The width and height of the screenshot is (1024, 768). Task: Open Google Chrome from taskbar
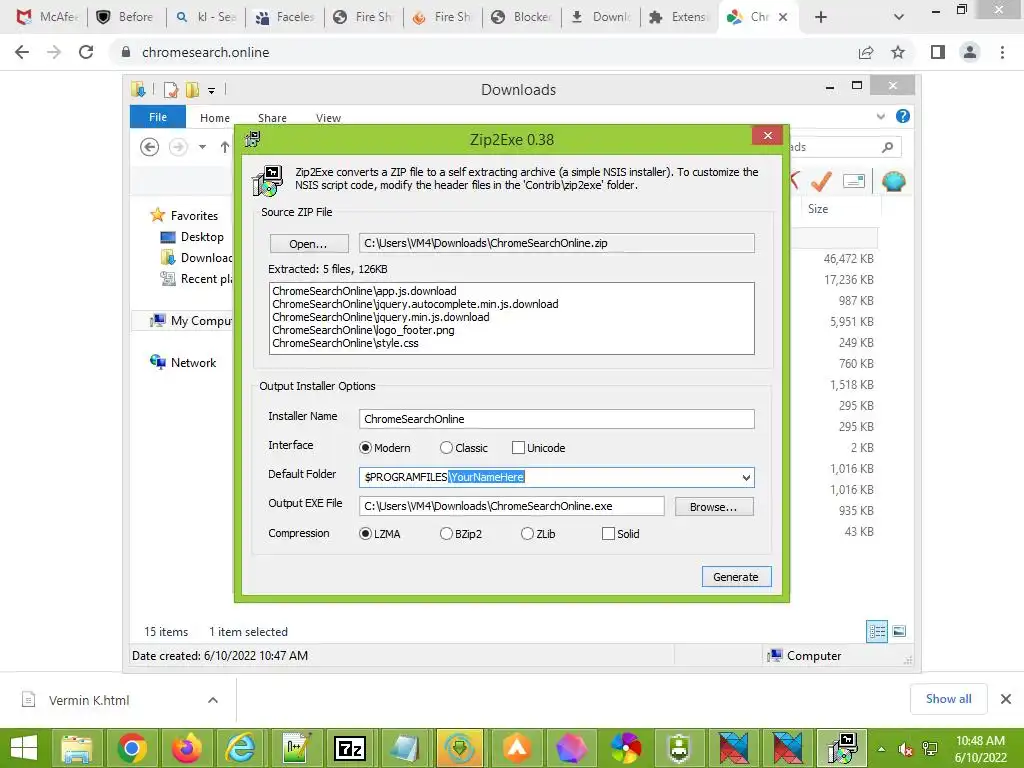[x=132, y=748]
